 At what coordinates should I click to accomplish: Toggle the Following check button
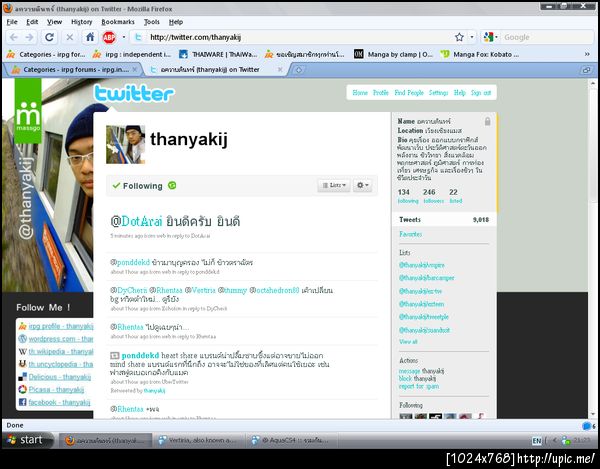(x=138, y=186)
